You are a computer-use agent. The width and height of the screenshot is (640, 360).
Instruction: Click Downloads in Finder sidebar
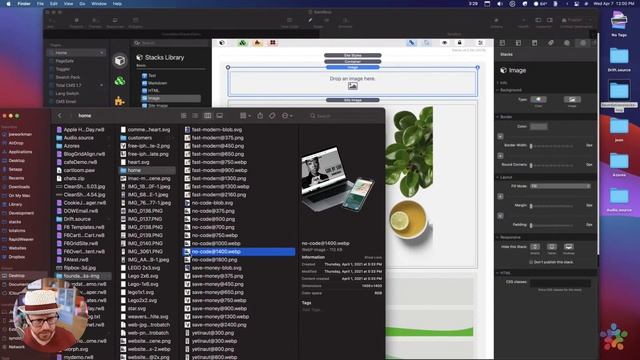(19, 187)
